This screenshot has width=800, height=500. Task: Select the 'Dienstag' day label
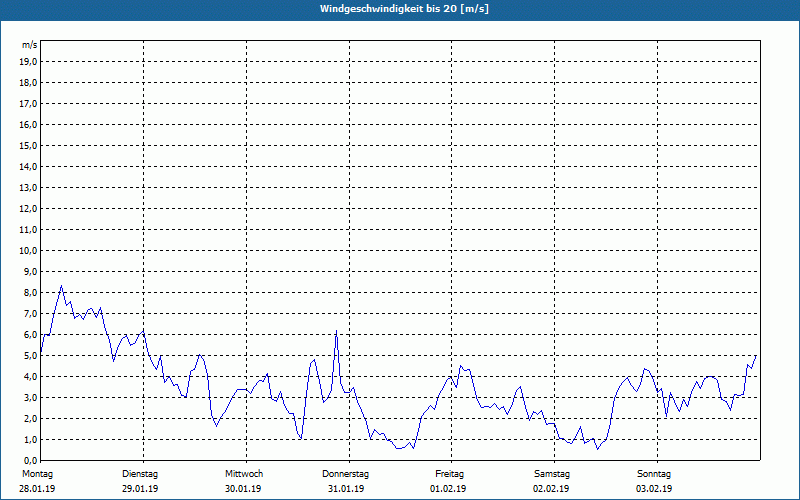pyautogui.click(x=140, y=474)
